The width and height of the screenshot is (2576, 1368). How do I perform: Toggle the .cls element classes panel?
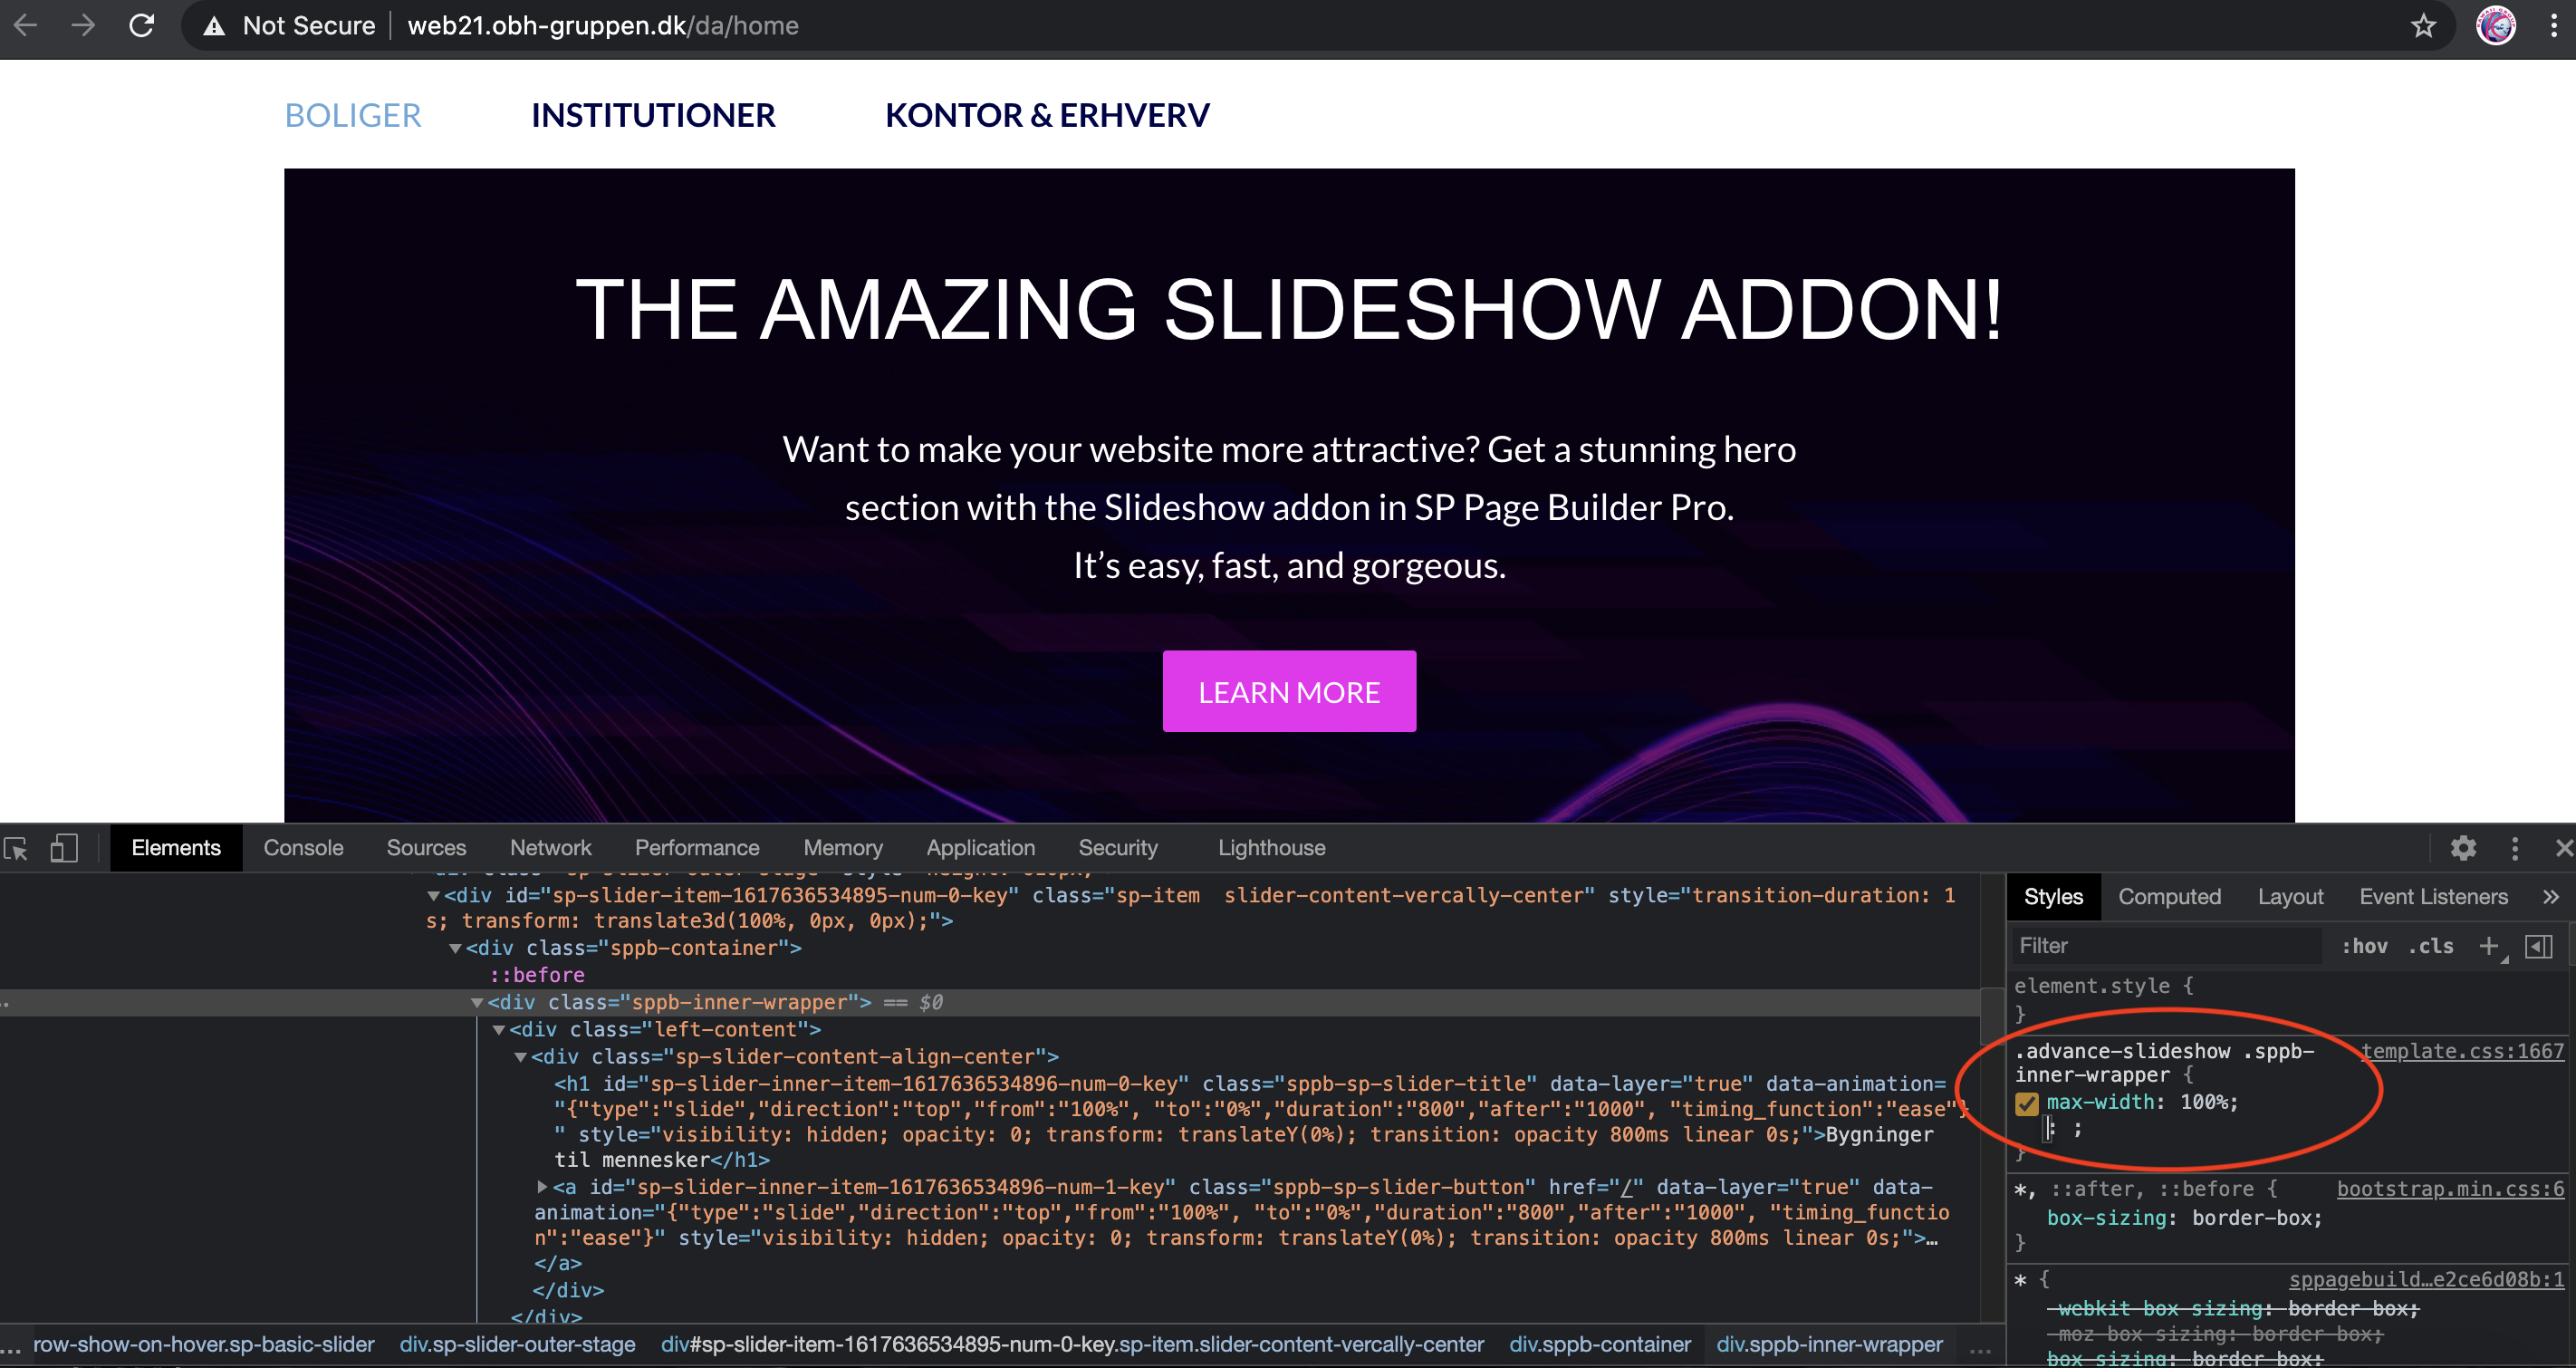pos(2431,946)
